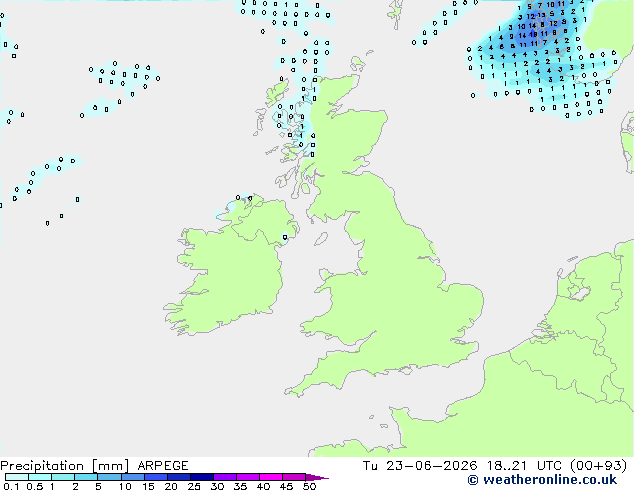Select the 45 mm legend color swatch
The height and width of the screenshot is (490, 634).
click(x=294, y=477)
